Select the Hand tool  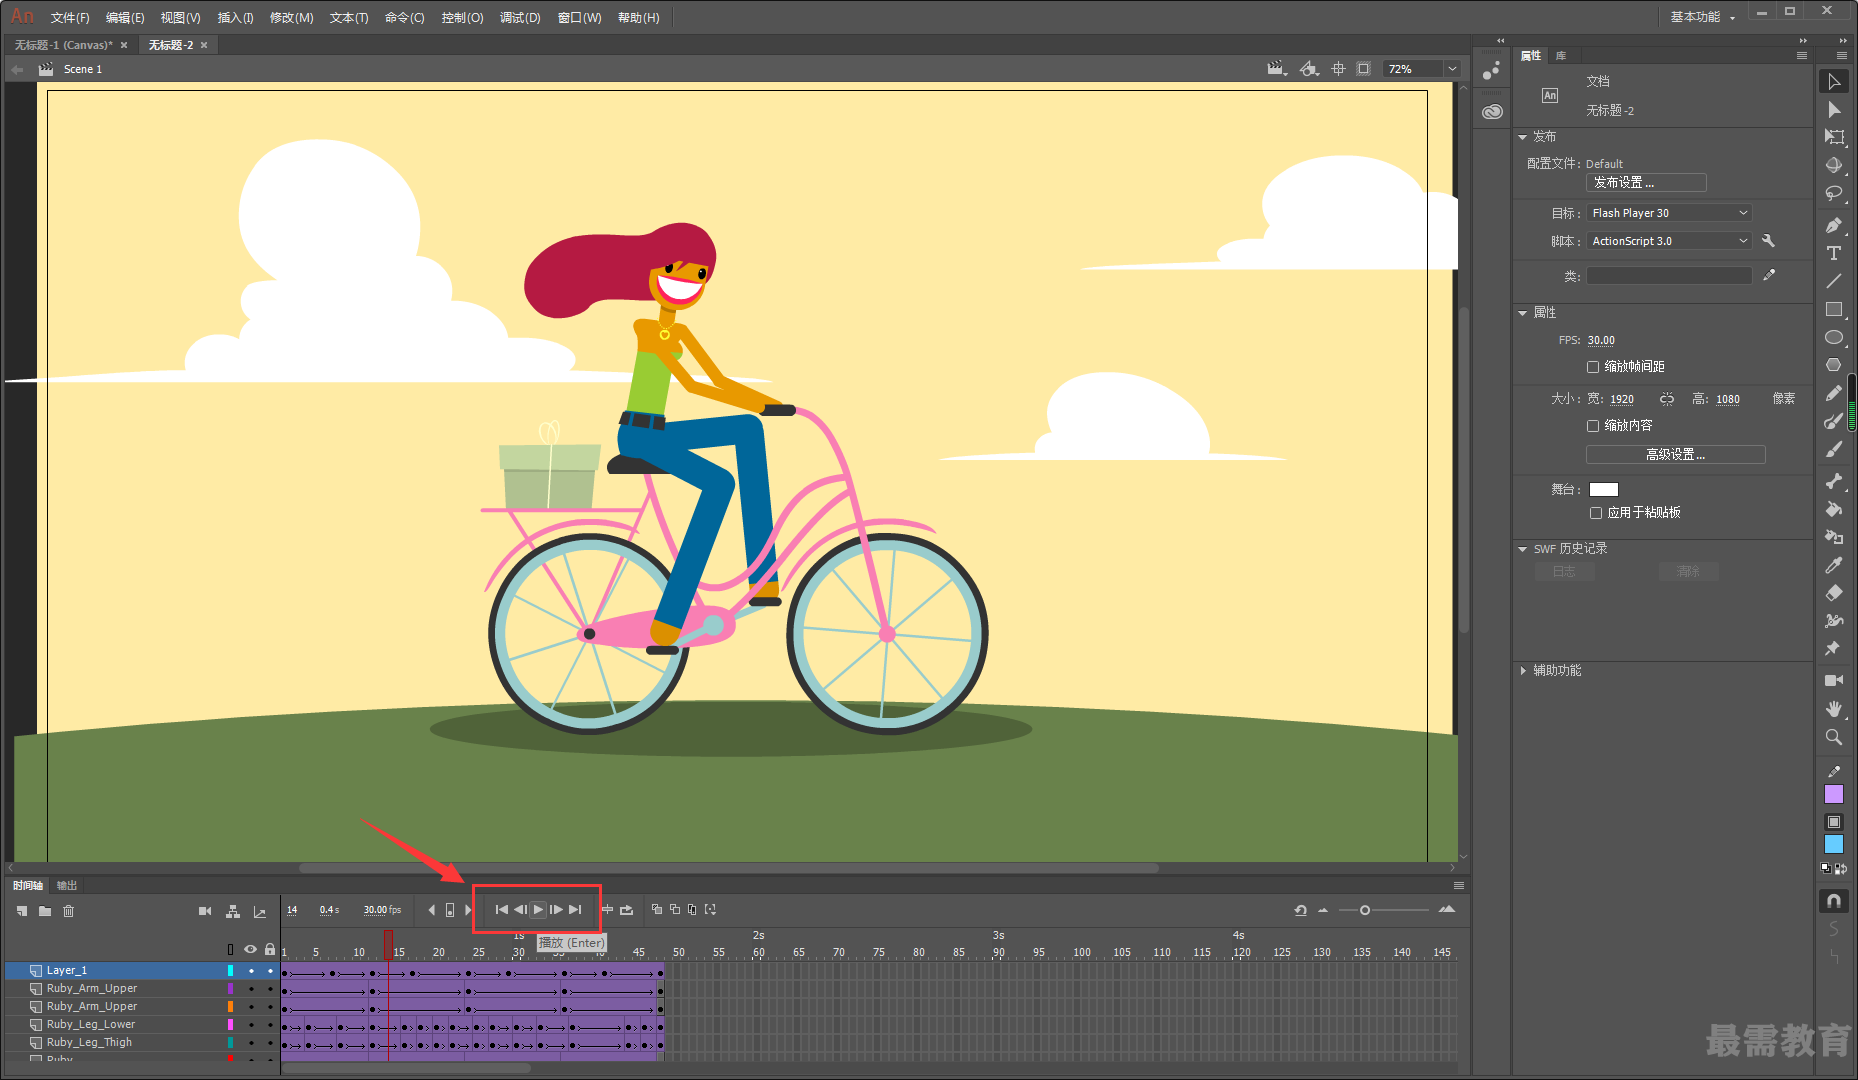(1834, 709)
